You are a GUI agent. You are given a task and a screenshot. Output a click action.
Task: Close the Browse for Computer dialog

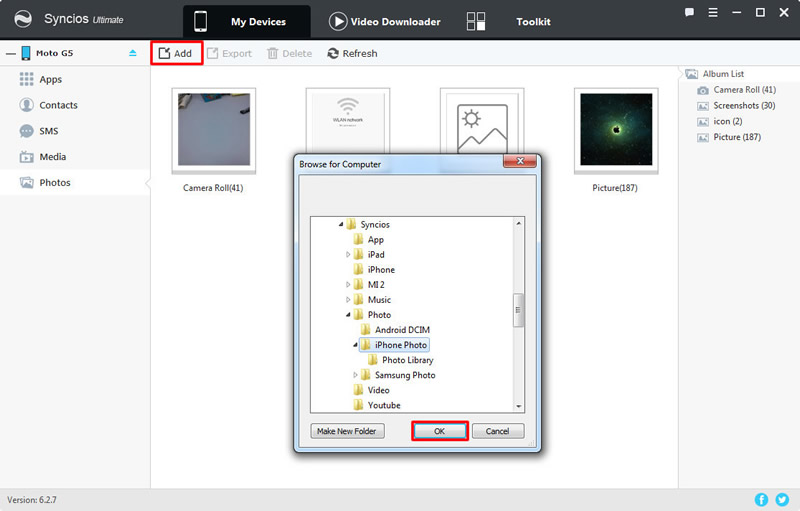(x=519, y=161)
